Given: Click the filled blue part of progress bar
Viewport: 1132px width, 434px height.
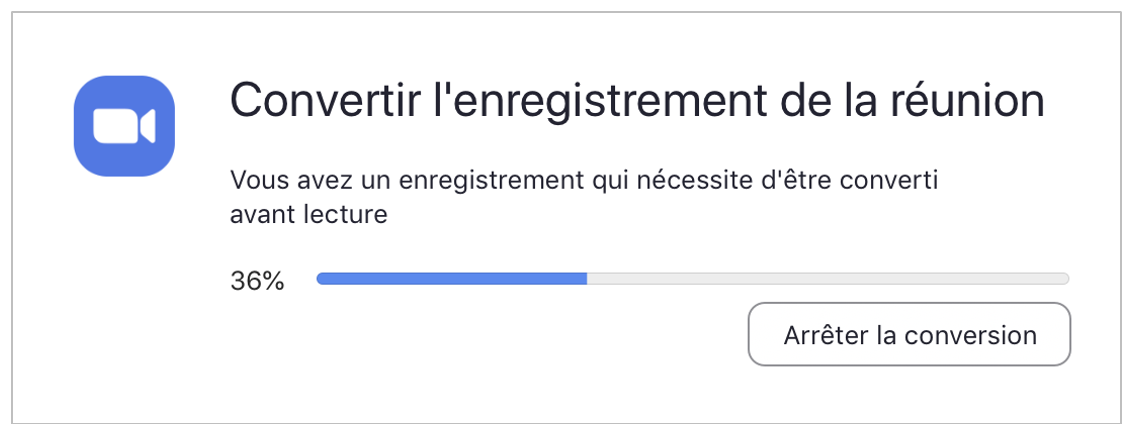Looking at the screenshot, I should (x=451, y=279).
